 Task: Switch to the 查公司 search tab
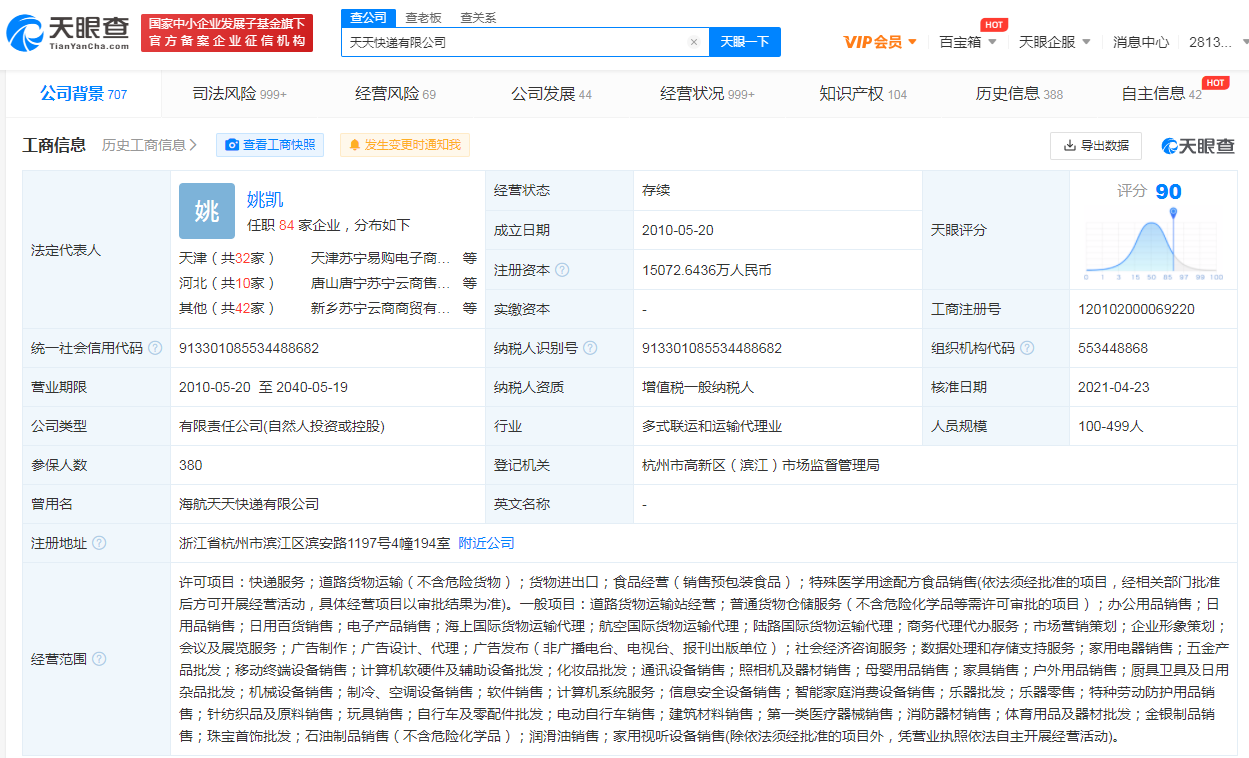pos(368,18)
